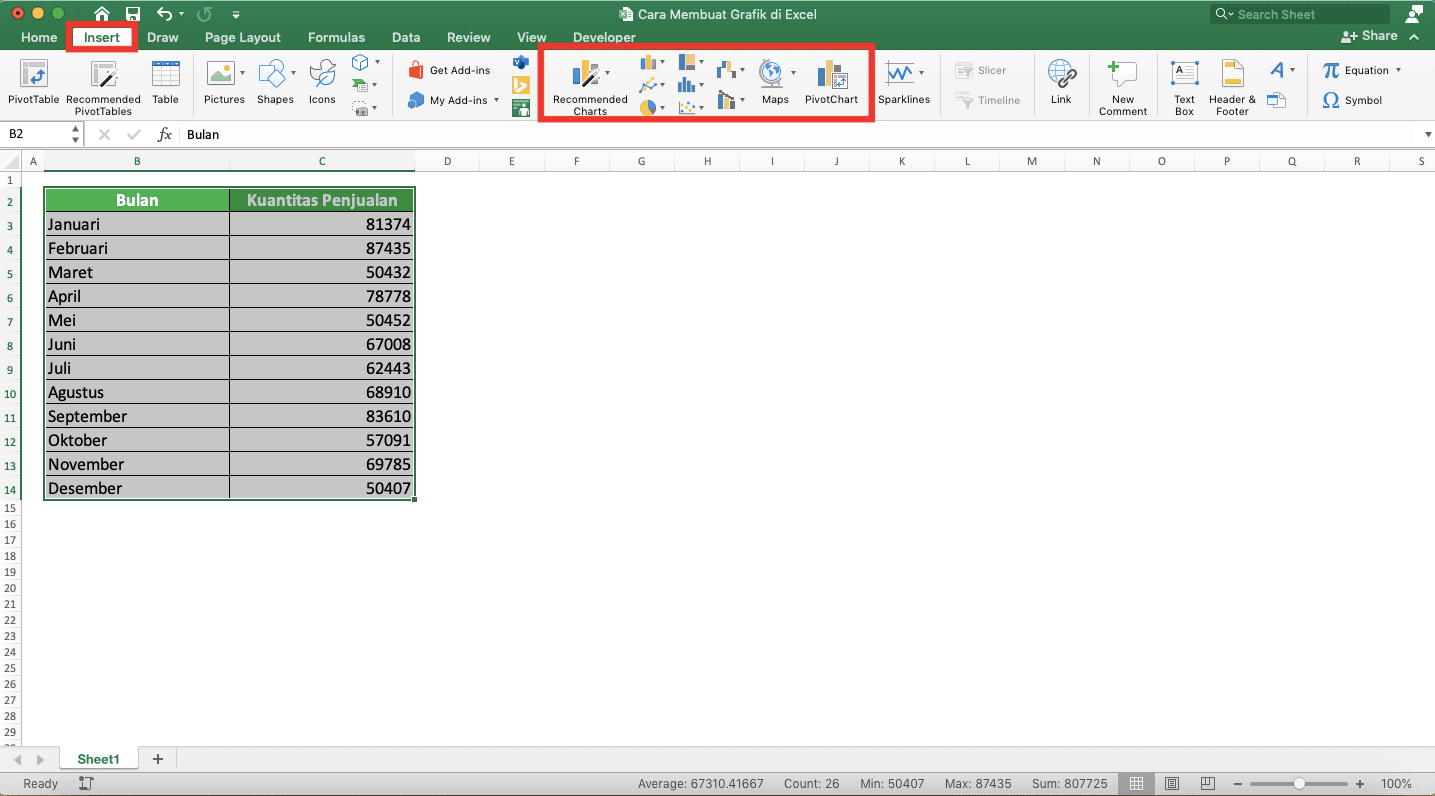Insert a Pie or Doughnut chart
This screenshot has height=796, width=1435.
[648, 108]
